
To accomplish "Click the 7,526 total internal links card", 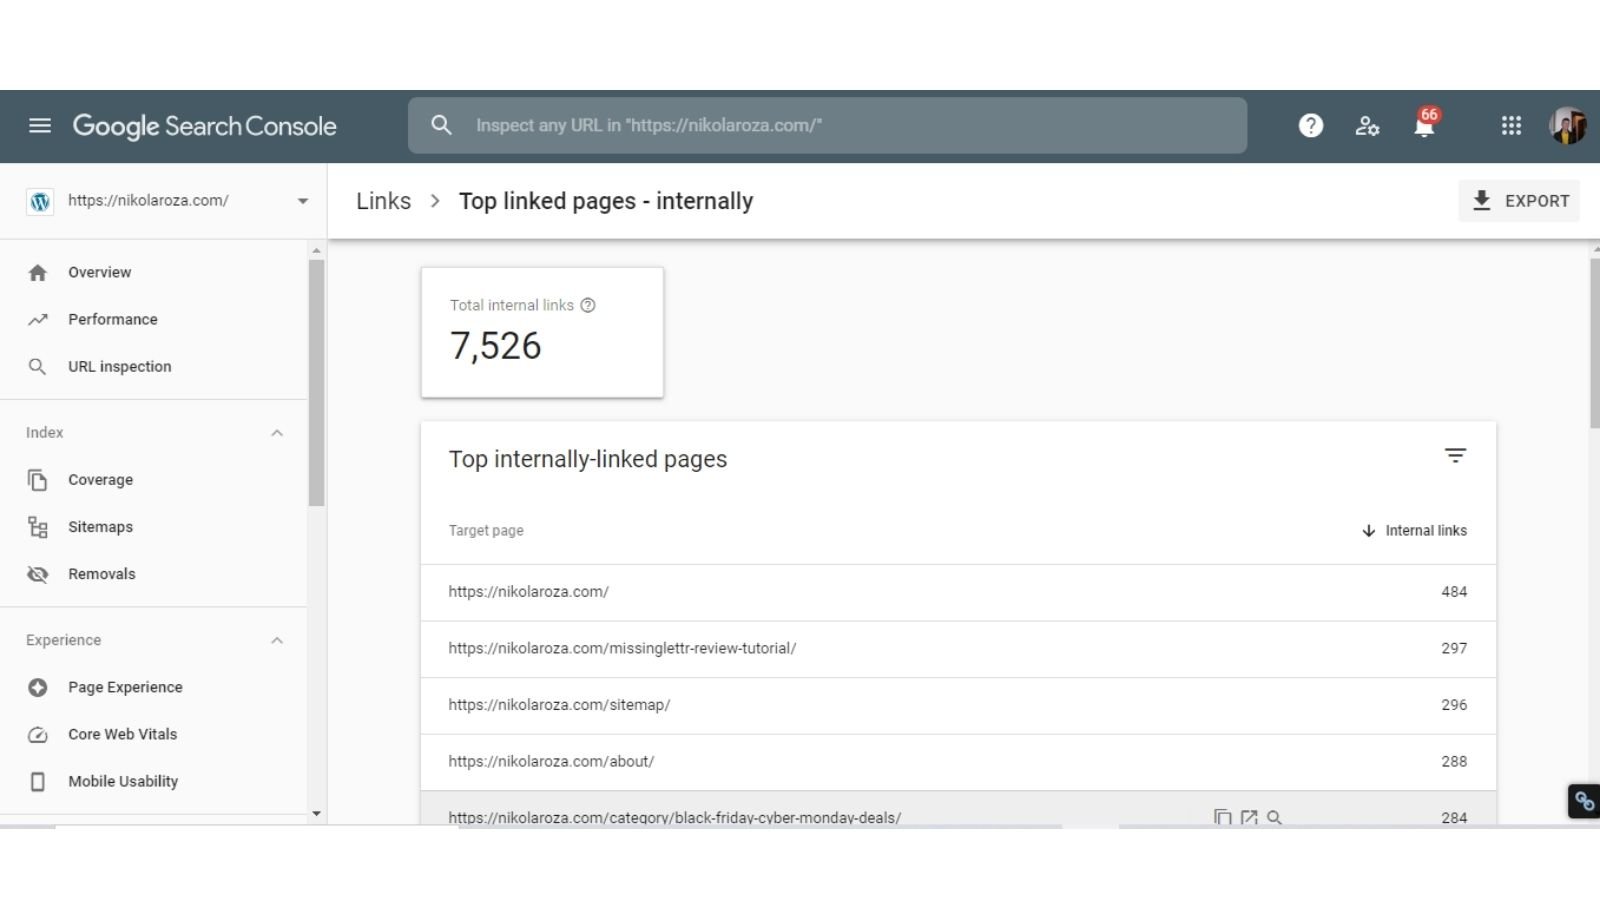I will tap(542, 332).
